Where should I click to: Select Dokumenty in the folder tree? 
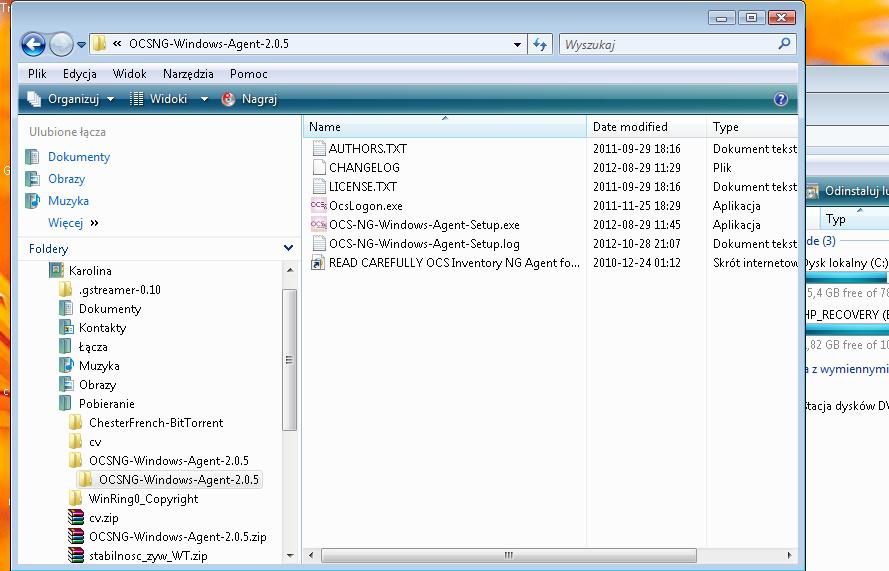[110, 308]
